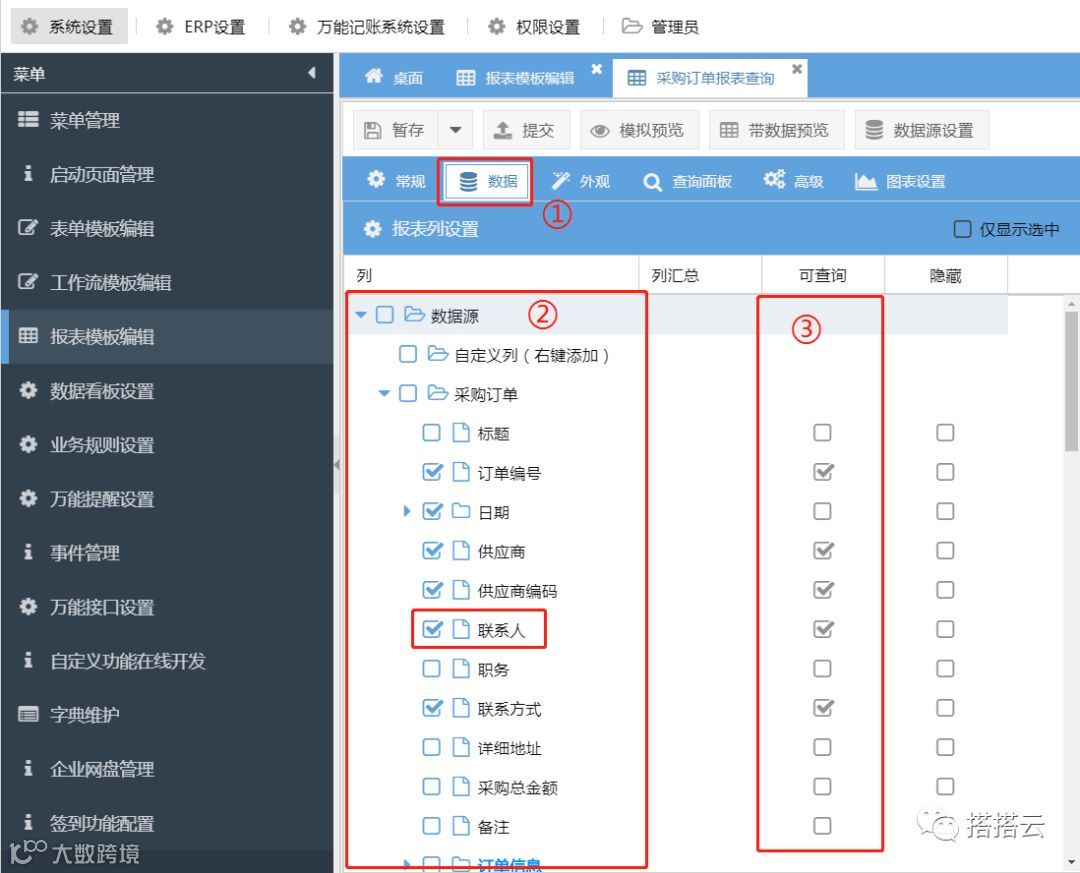Expand the 日期 tree node

pos(406,511)
